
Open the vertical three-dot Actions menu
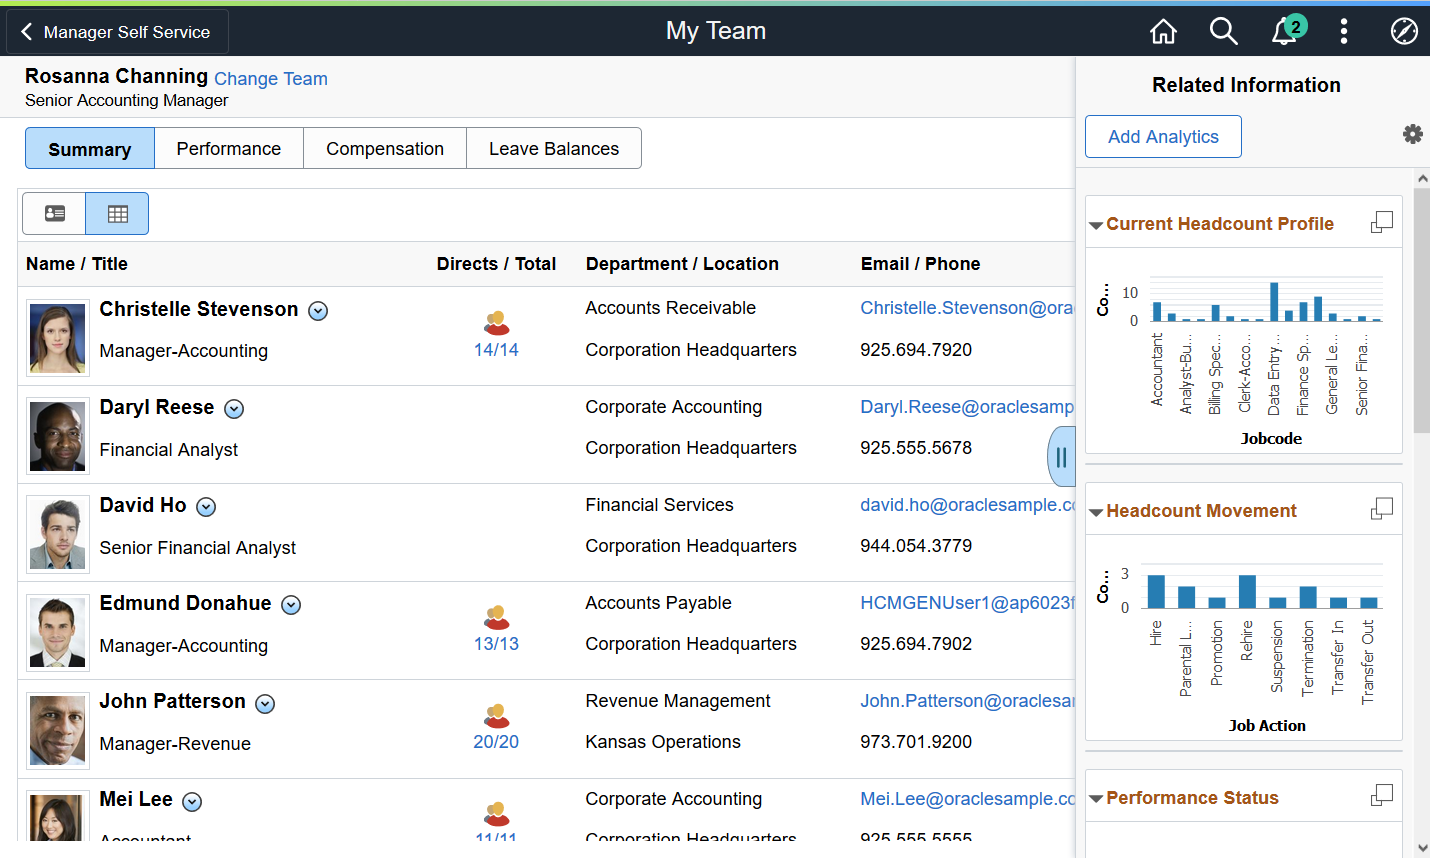[1343, 32]
